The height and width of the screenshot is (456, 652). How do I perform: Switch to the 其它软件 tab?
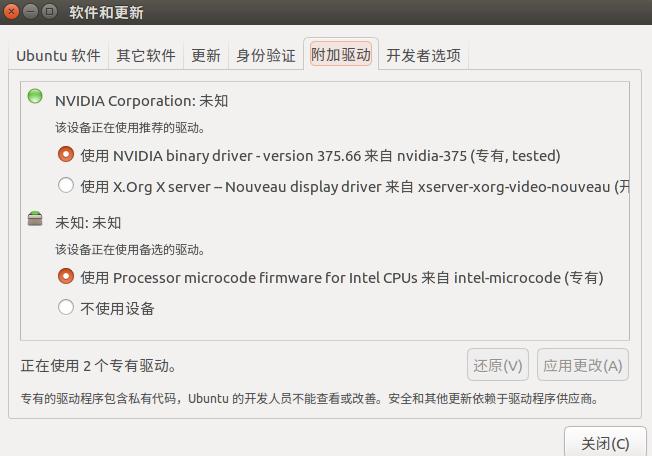(x=146, y=55)
